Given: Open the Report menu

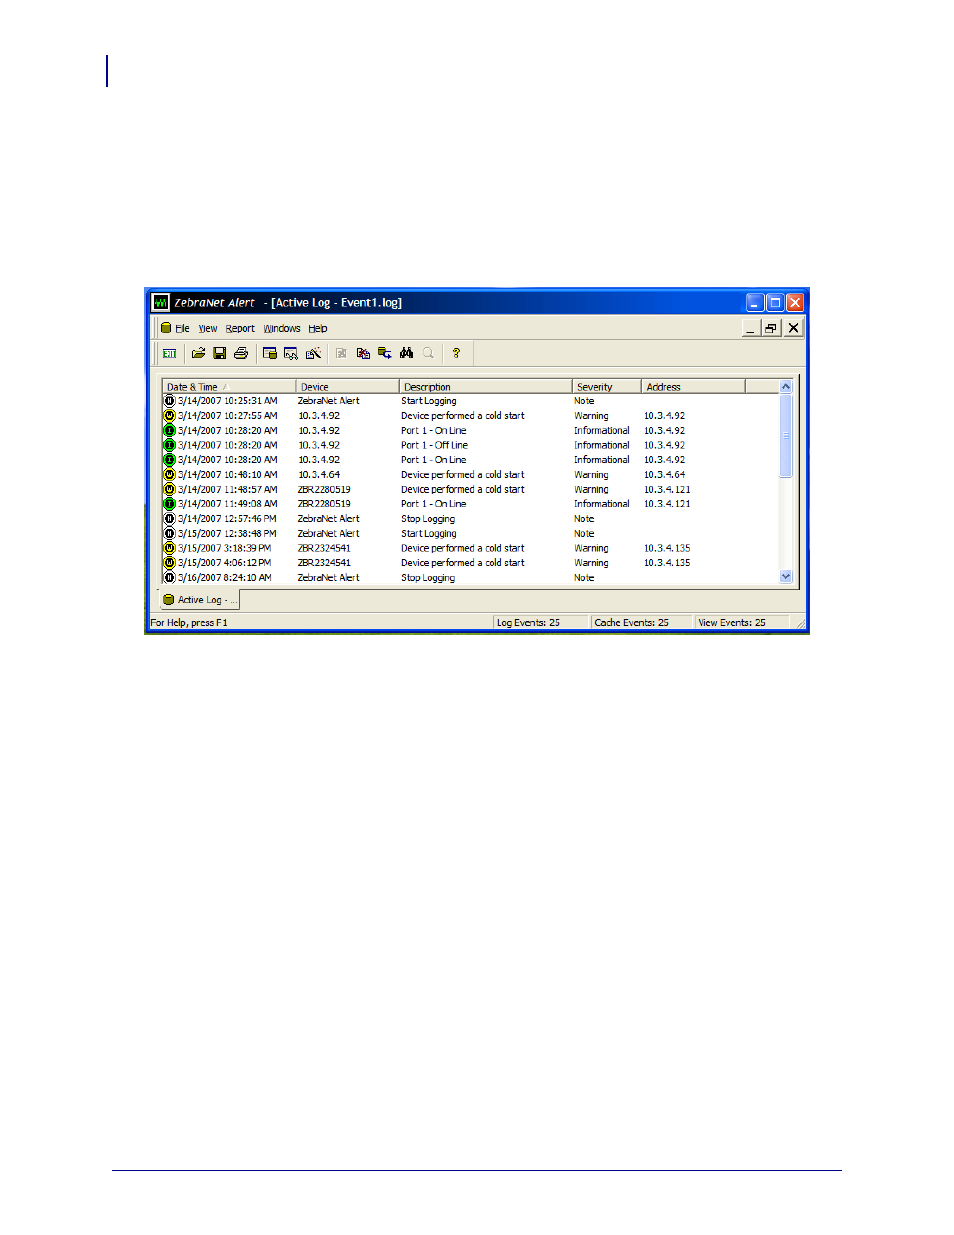Looking at the screenshot, I should [240, 328].
